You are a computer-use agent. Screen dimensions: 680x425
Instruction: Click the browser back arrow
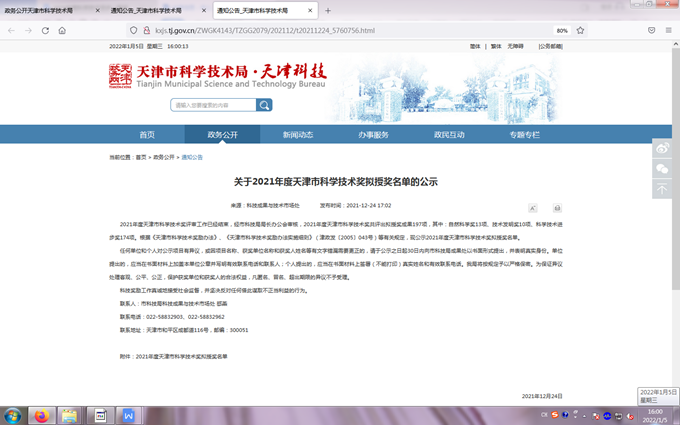click(x=11, y=30)
